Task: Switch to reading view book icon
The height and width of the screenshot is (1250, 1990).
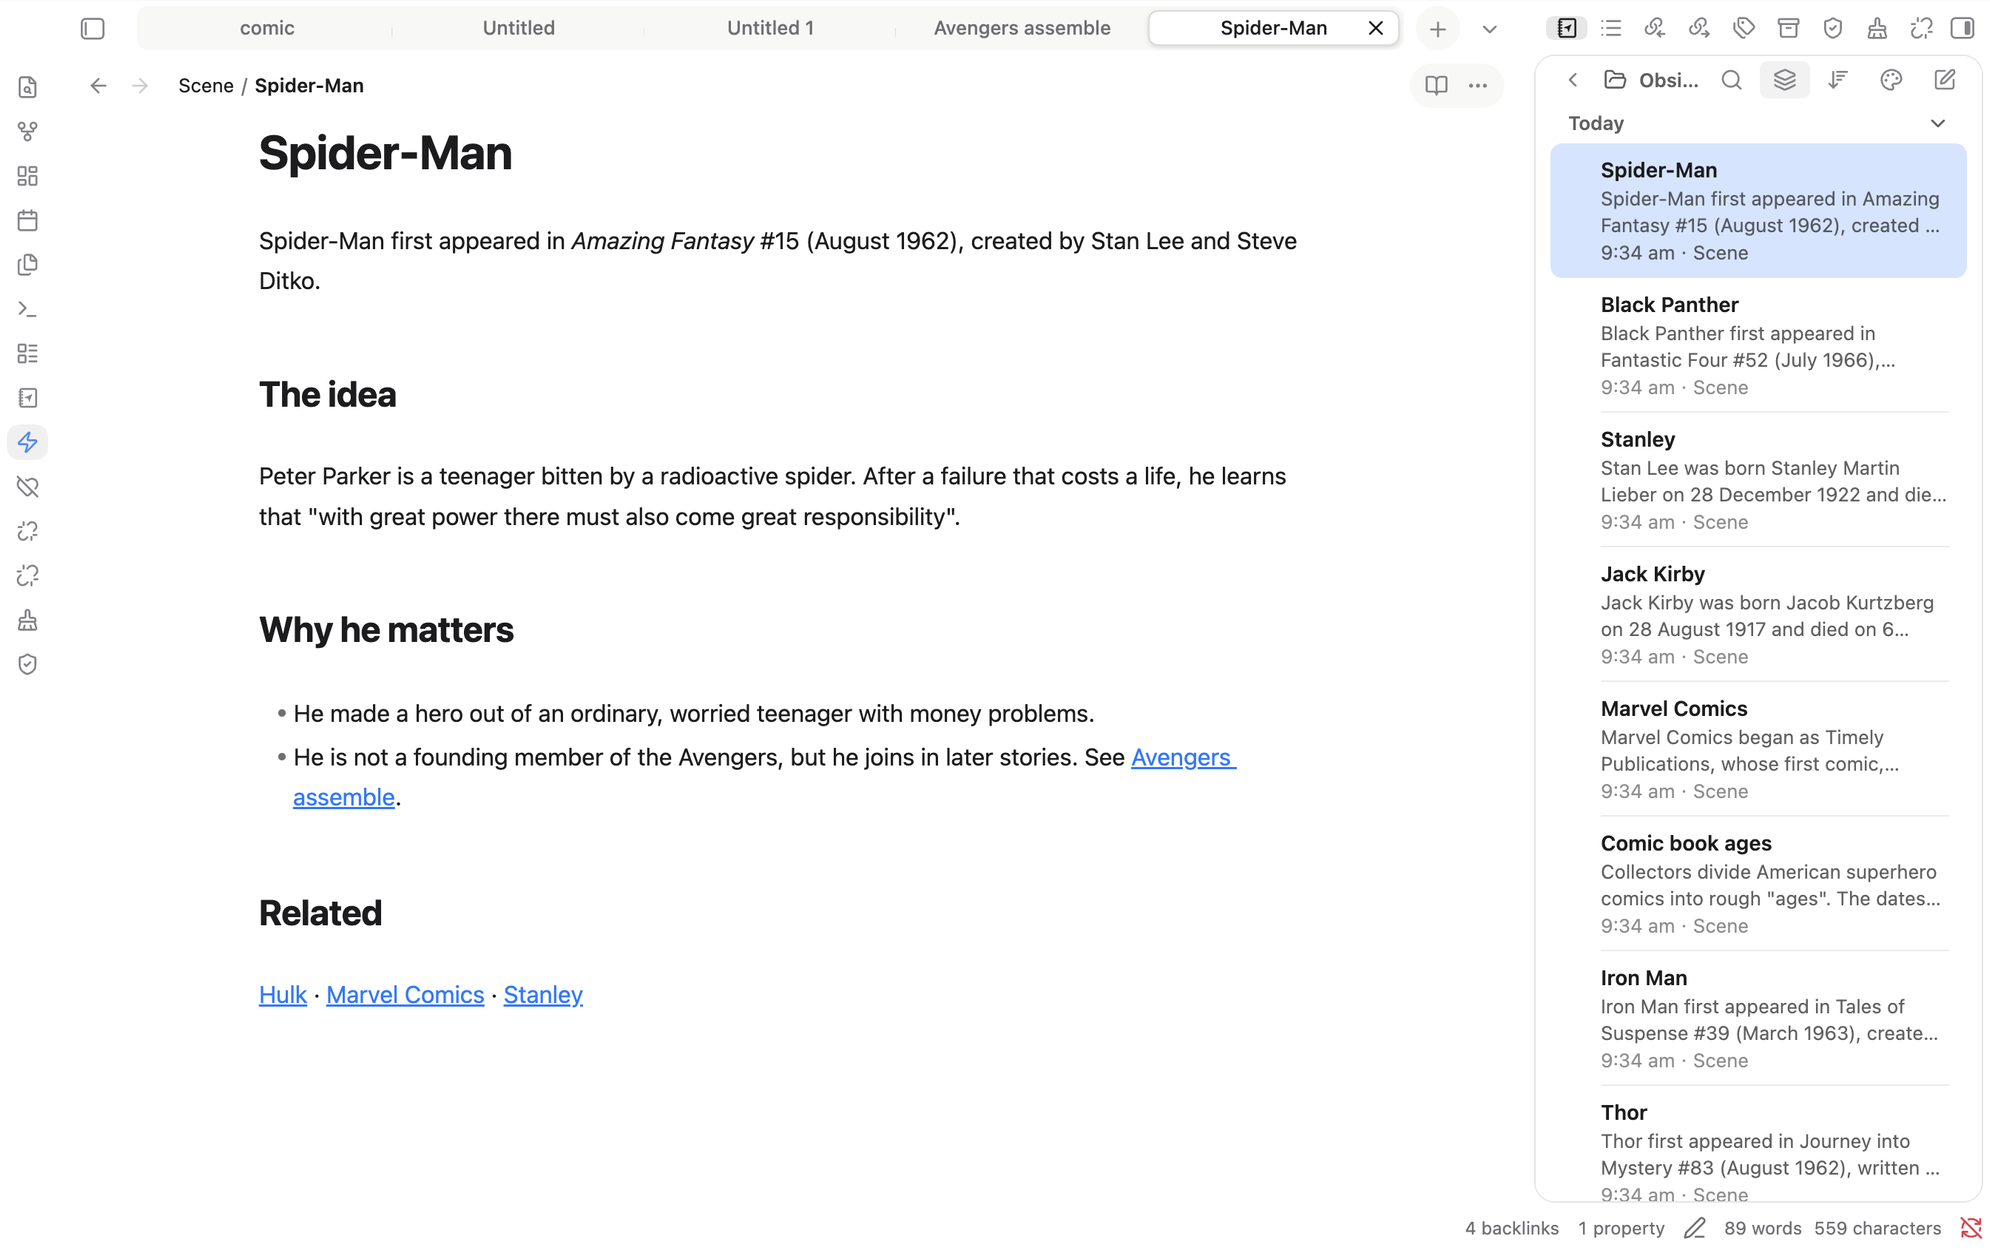Action: coord(1436,86)
